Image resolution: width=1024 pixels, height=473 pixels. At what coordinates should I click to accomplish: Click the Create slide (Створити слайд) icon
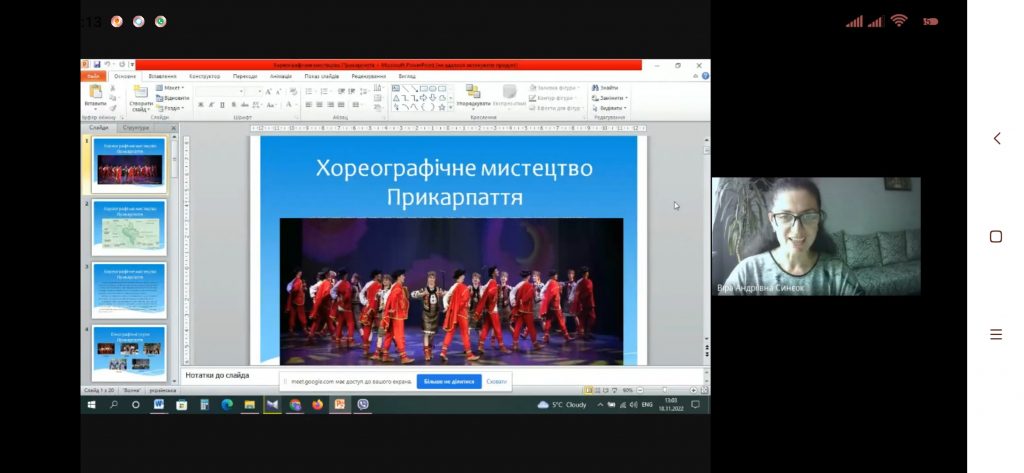pos(140,91)
